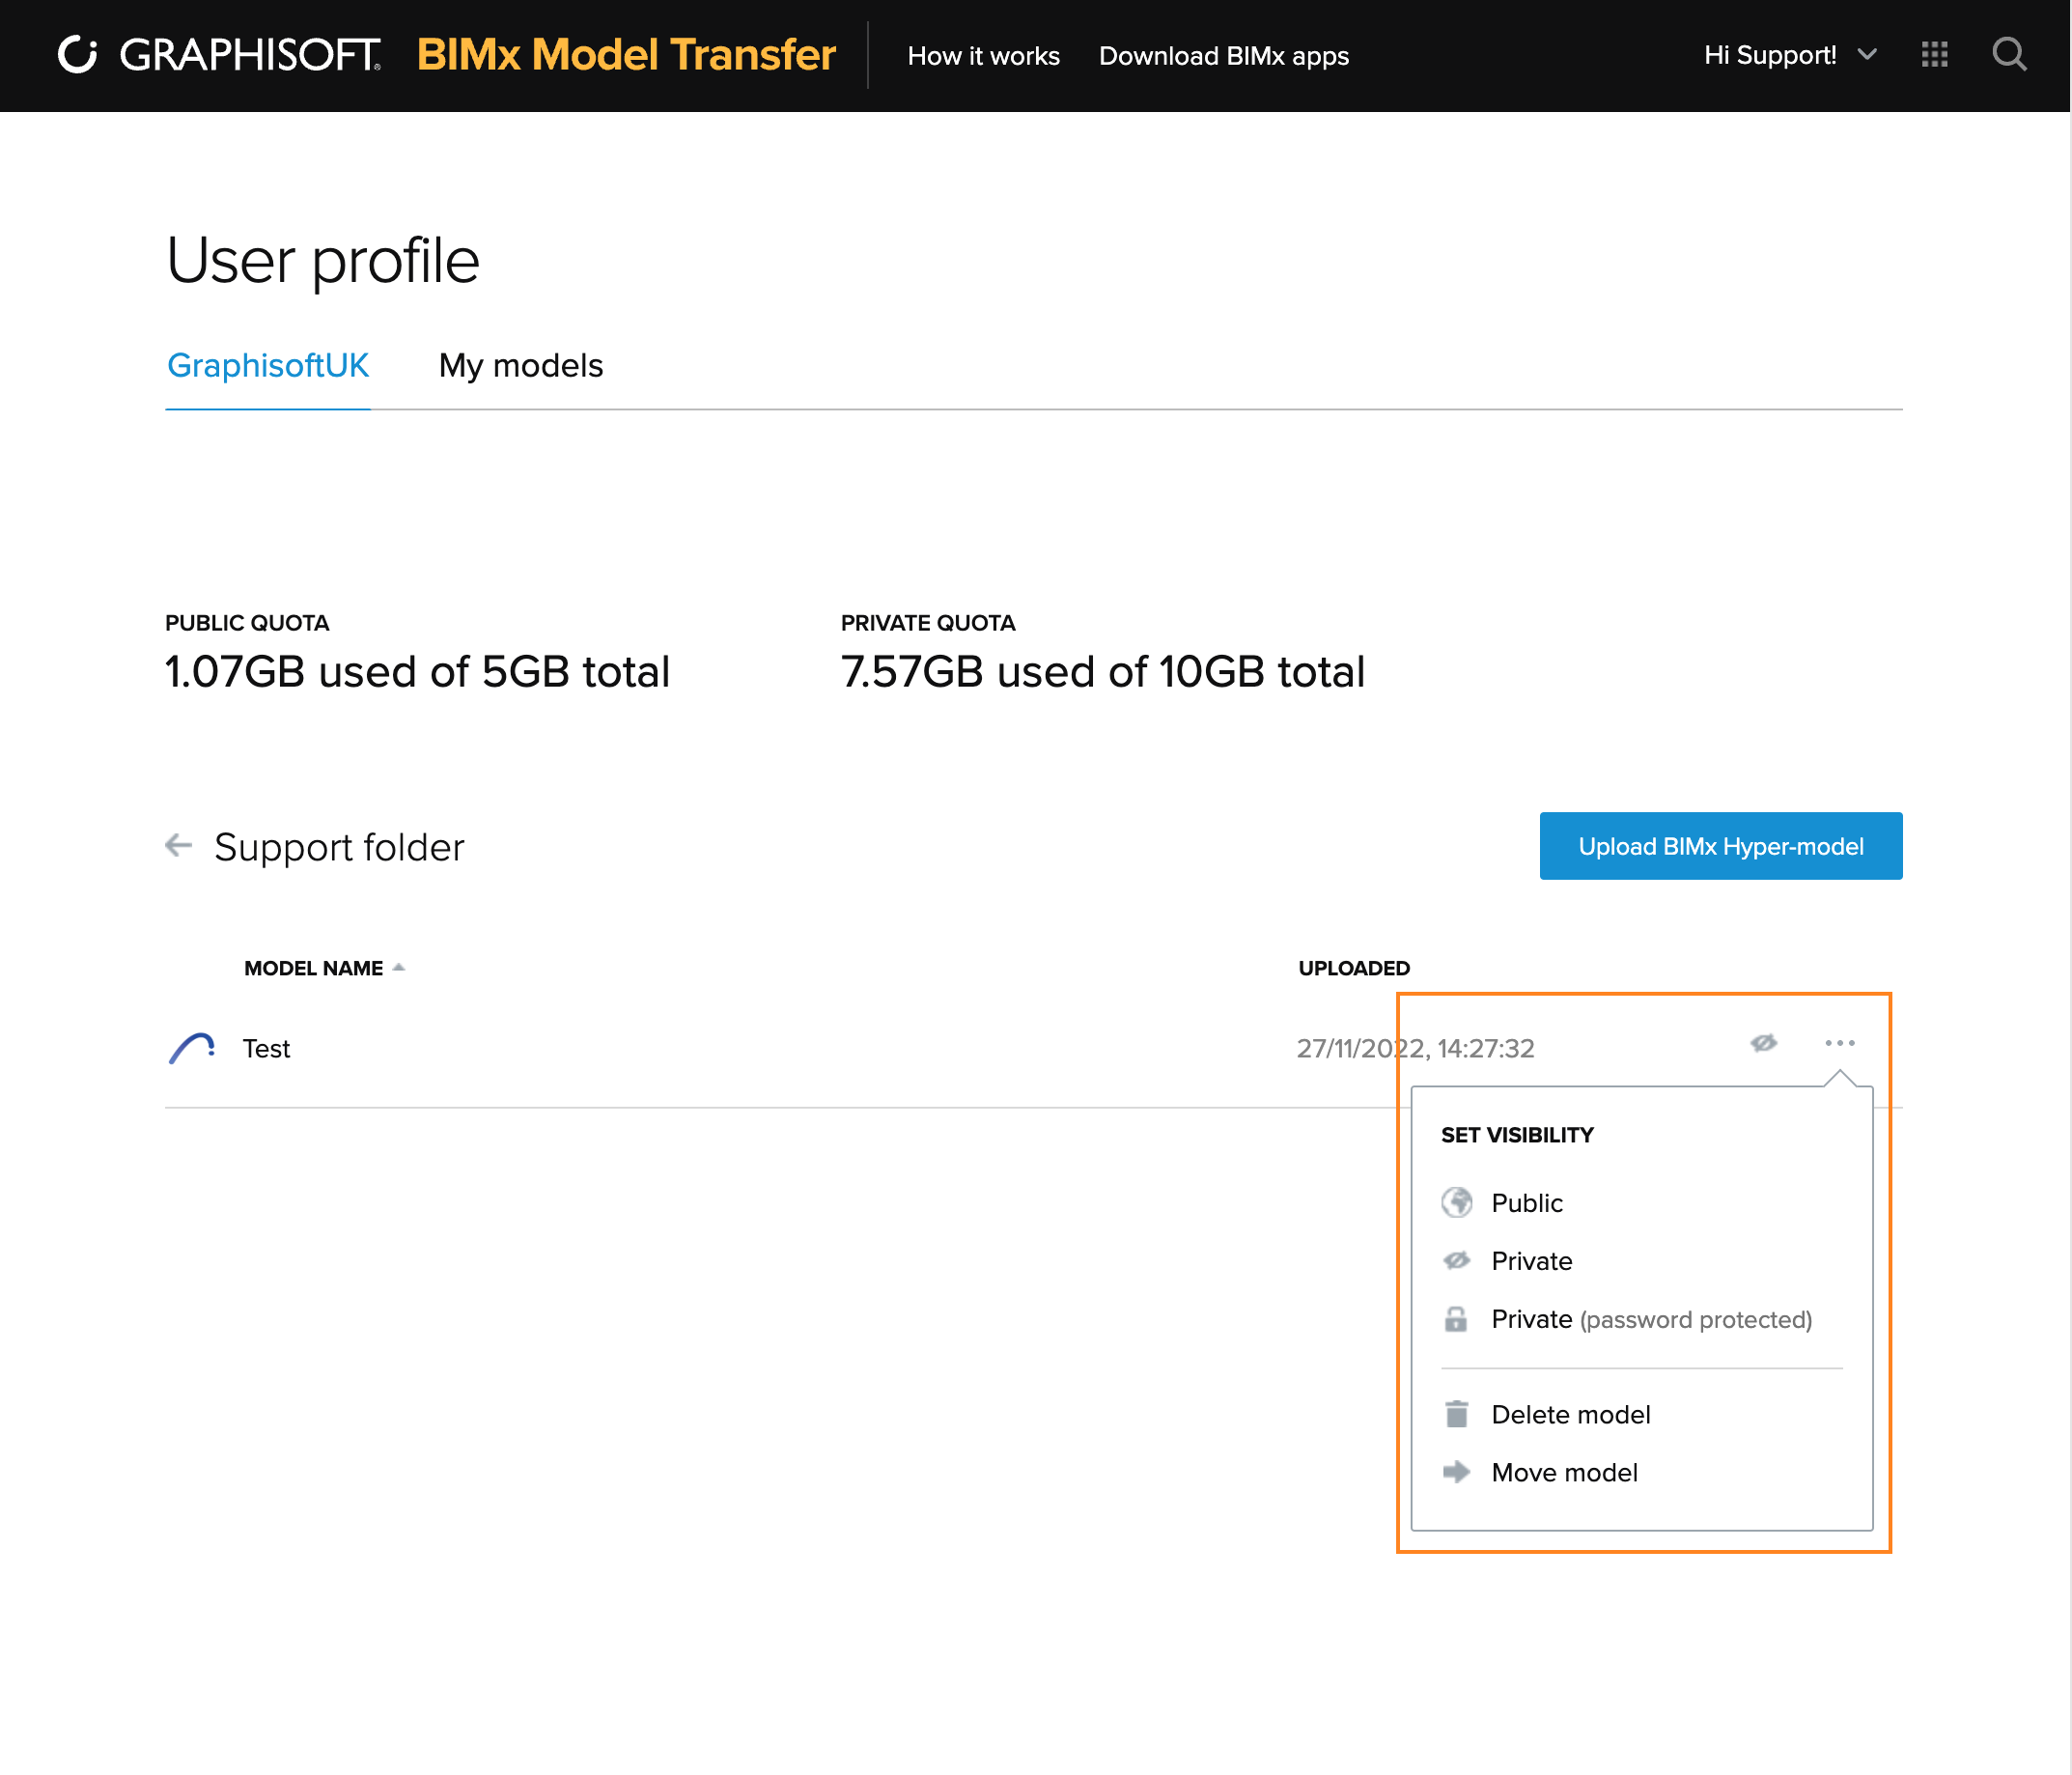This screenshot has height=1775, width=2072.
Task: Open Download BIMx apps link
Action: (1223, 56)
